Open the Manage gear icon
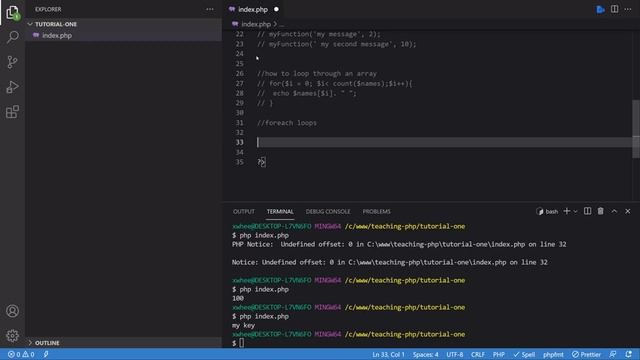640x360 pixels. pos(12,336)
